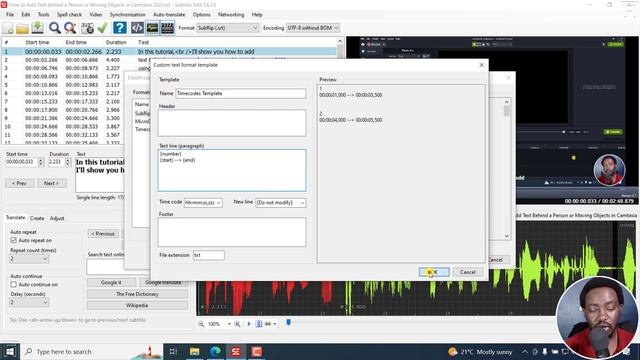
Task: Click the Next subtitle button
Action: point(51,183)
